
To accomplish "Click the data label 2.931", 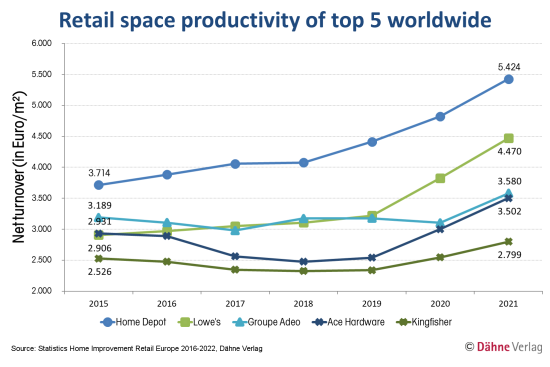I will [100, 222].
